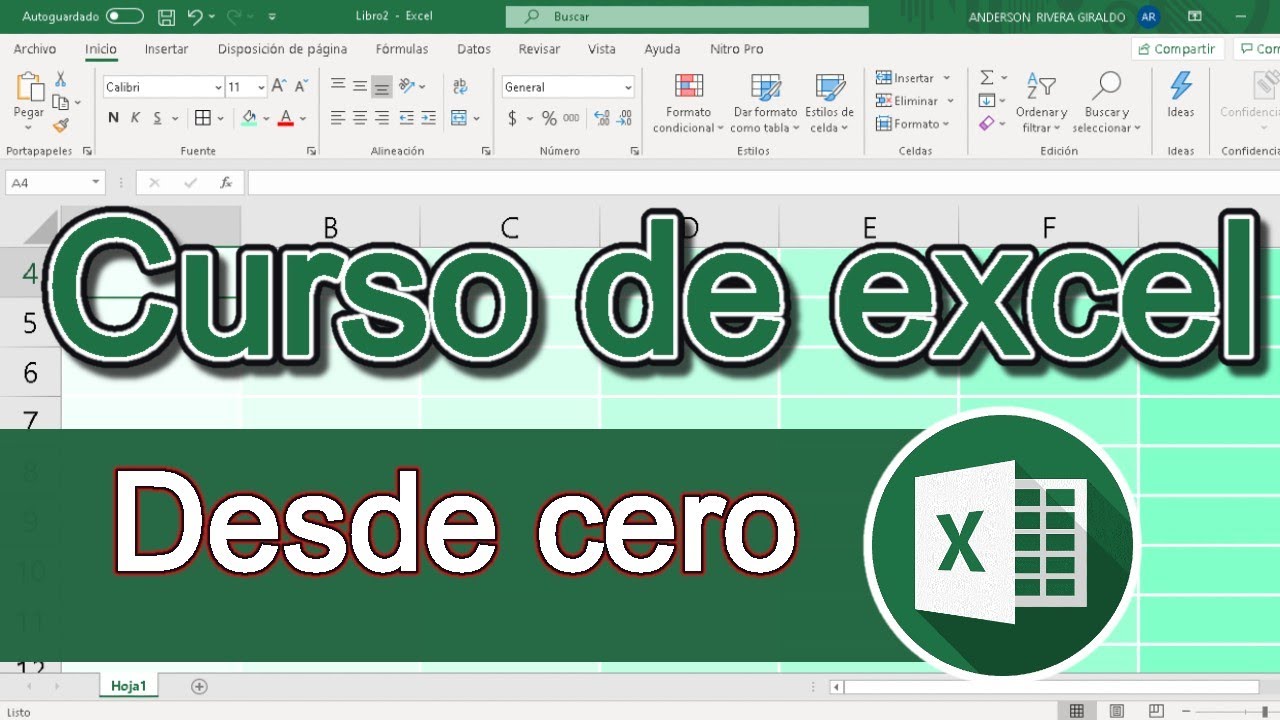
Task: Open the font color dropdown arrow
Action: click(x=303, y=118)
